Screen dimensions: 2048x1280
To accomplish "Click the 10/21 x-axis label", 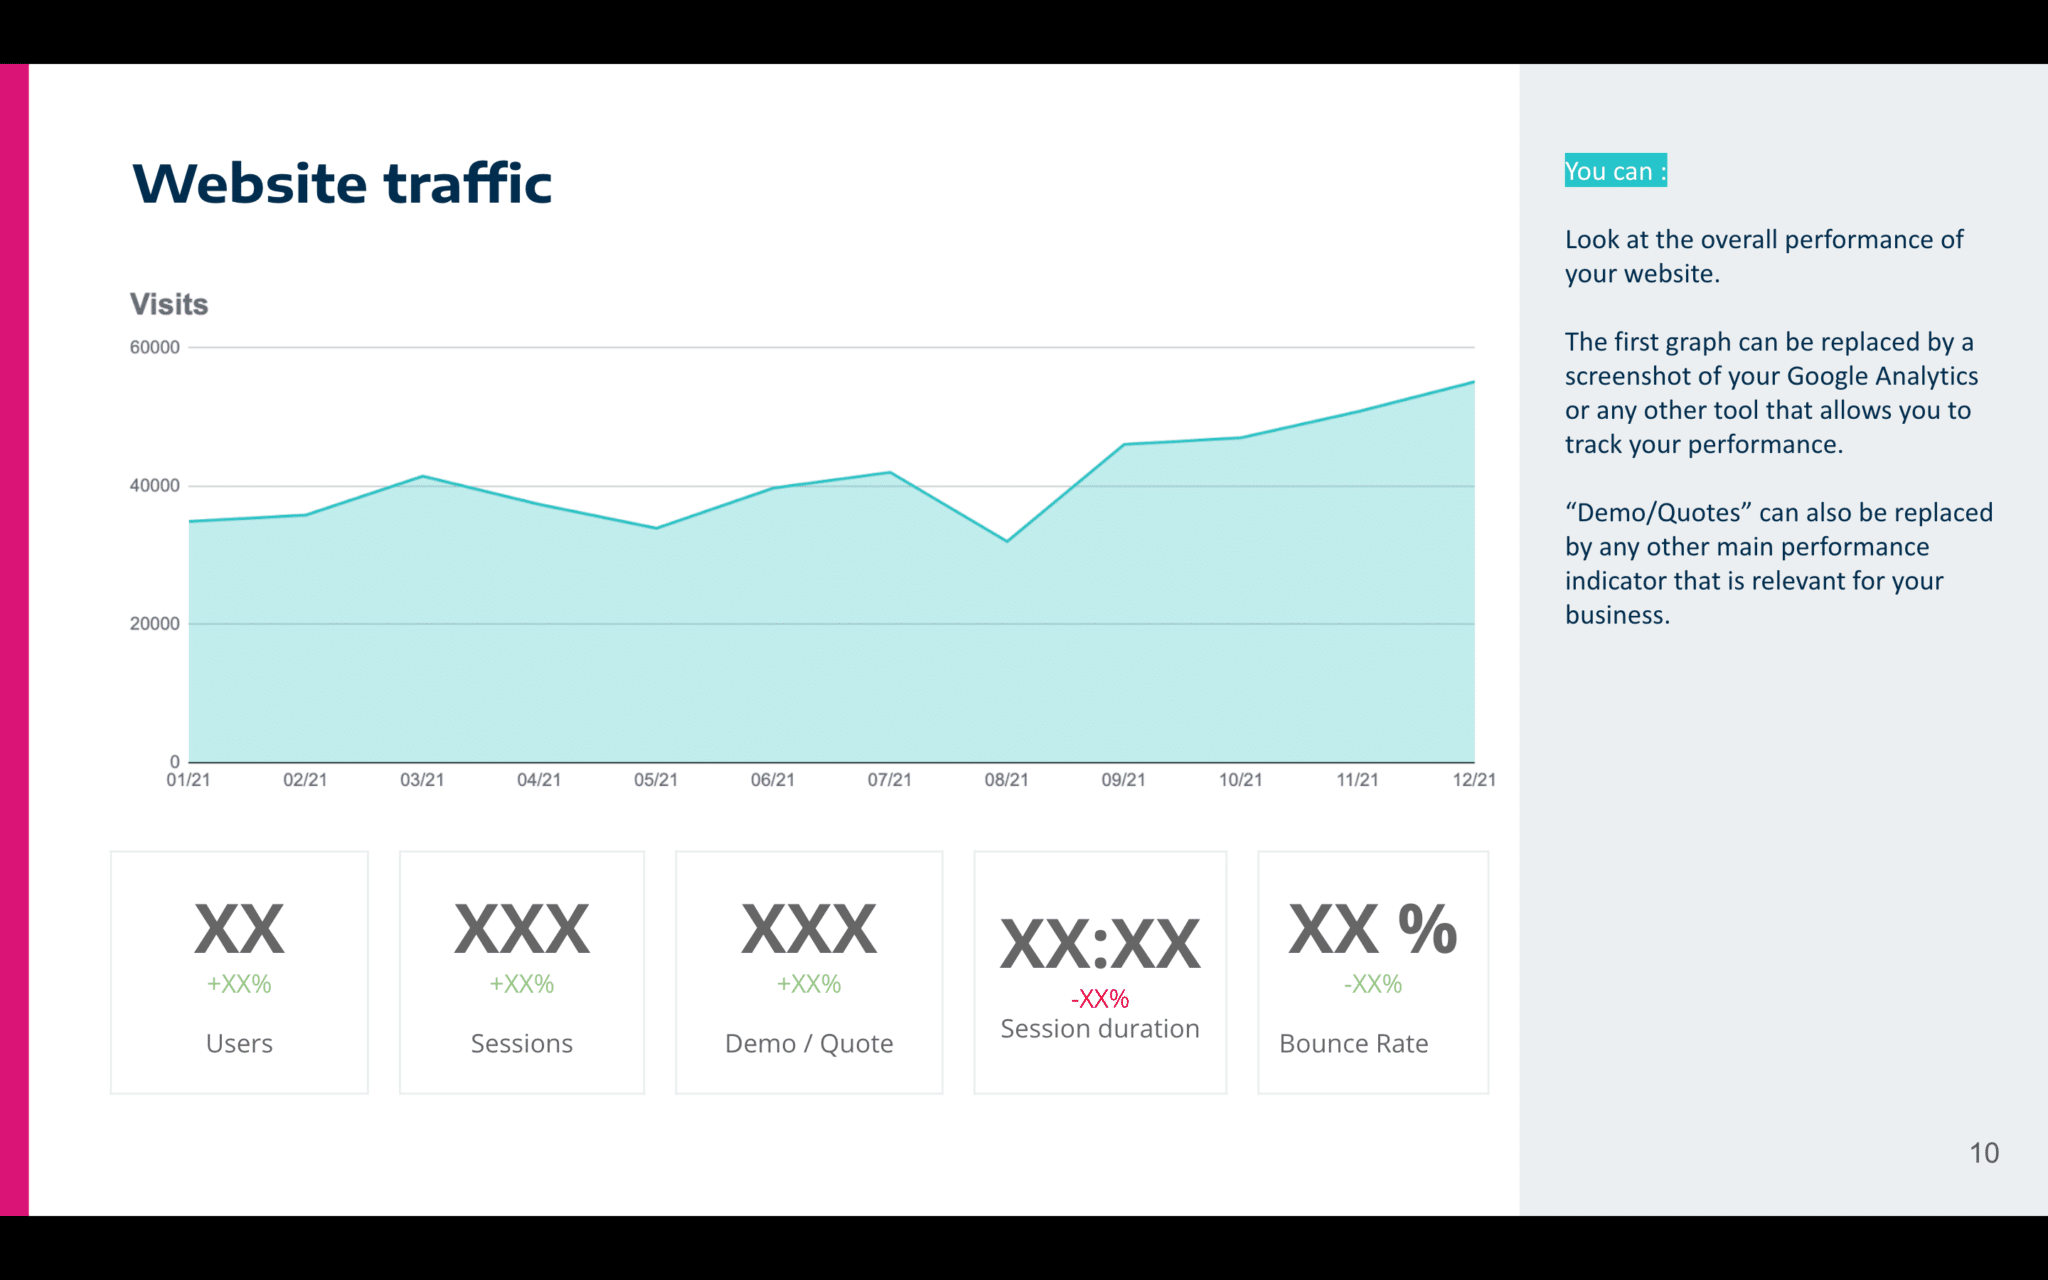I will point(1241,780).
